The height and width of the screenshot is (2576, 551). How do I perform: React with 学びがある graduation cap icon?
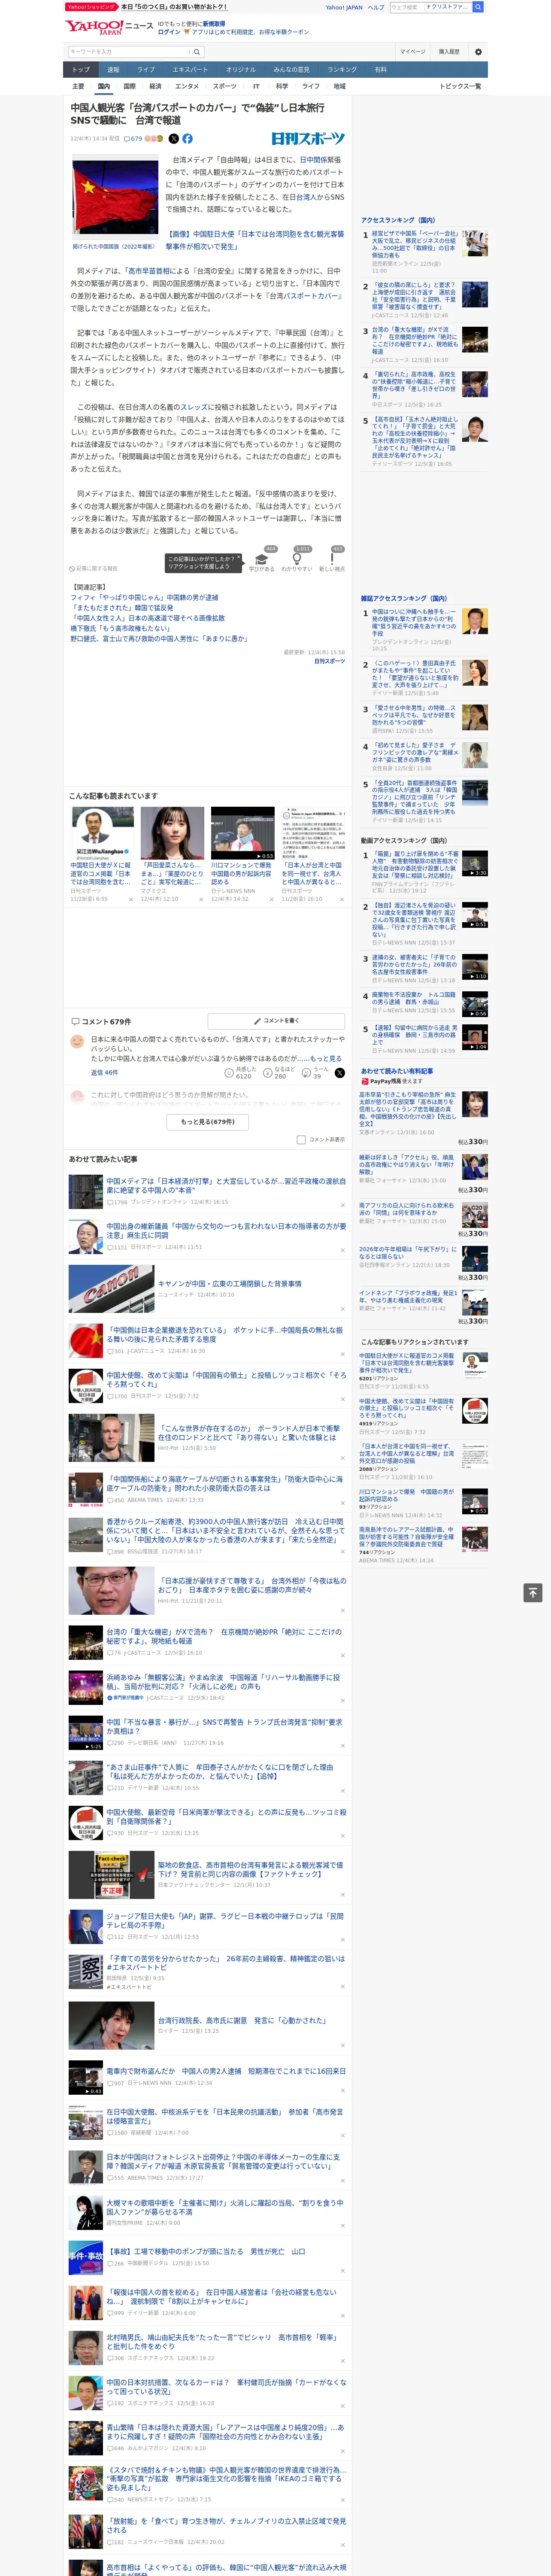pos(262,558)
